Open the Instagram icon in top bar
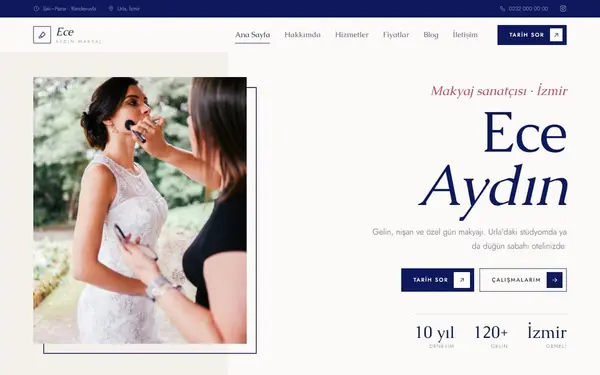 pyautogui.click(x=563, y=8)
